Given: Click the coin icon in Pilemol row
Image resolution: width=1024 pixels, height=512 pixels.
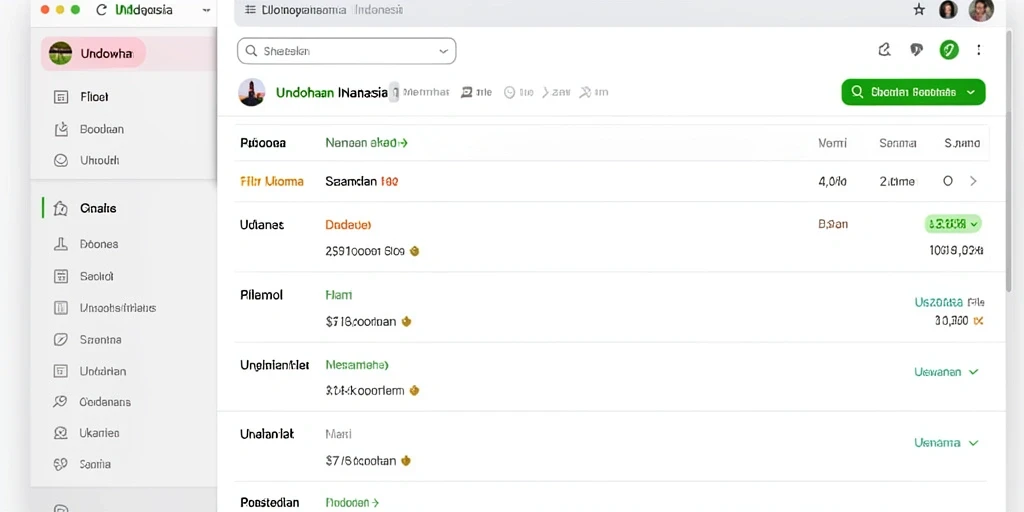Looking at the screenshot, I should coord(406,321).
